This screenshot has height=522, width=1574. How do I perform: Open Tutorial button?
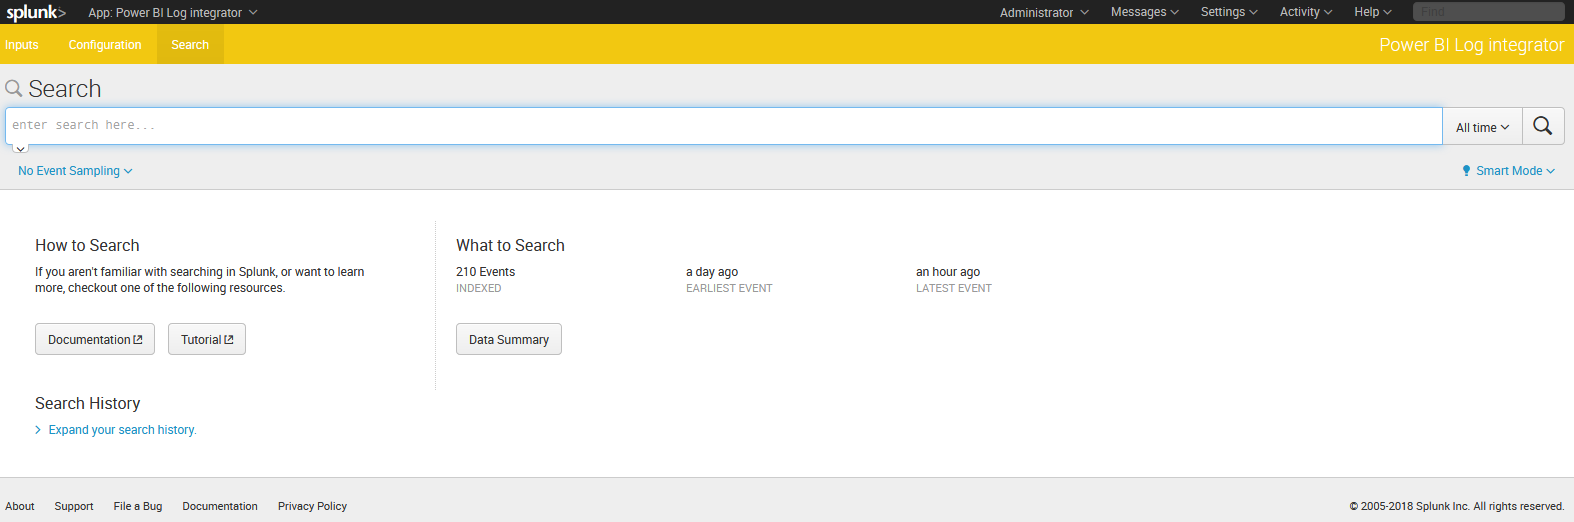[207, 339]
